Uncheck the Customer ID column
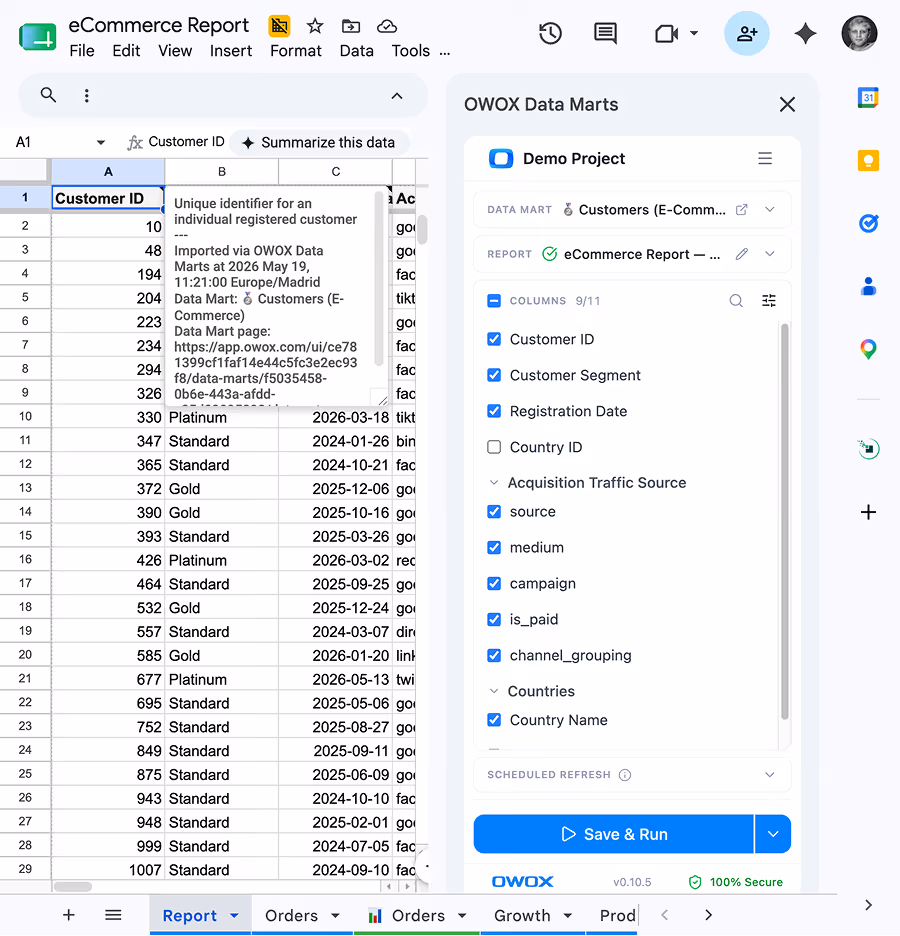 coord(494,339)
